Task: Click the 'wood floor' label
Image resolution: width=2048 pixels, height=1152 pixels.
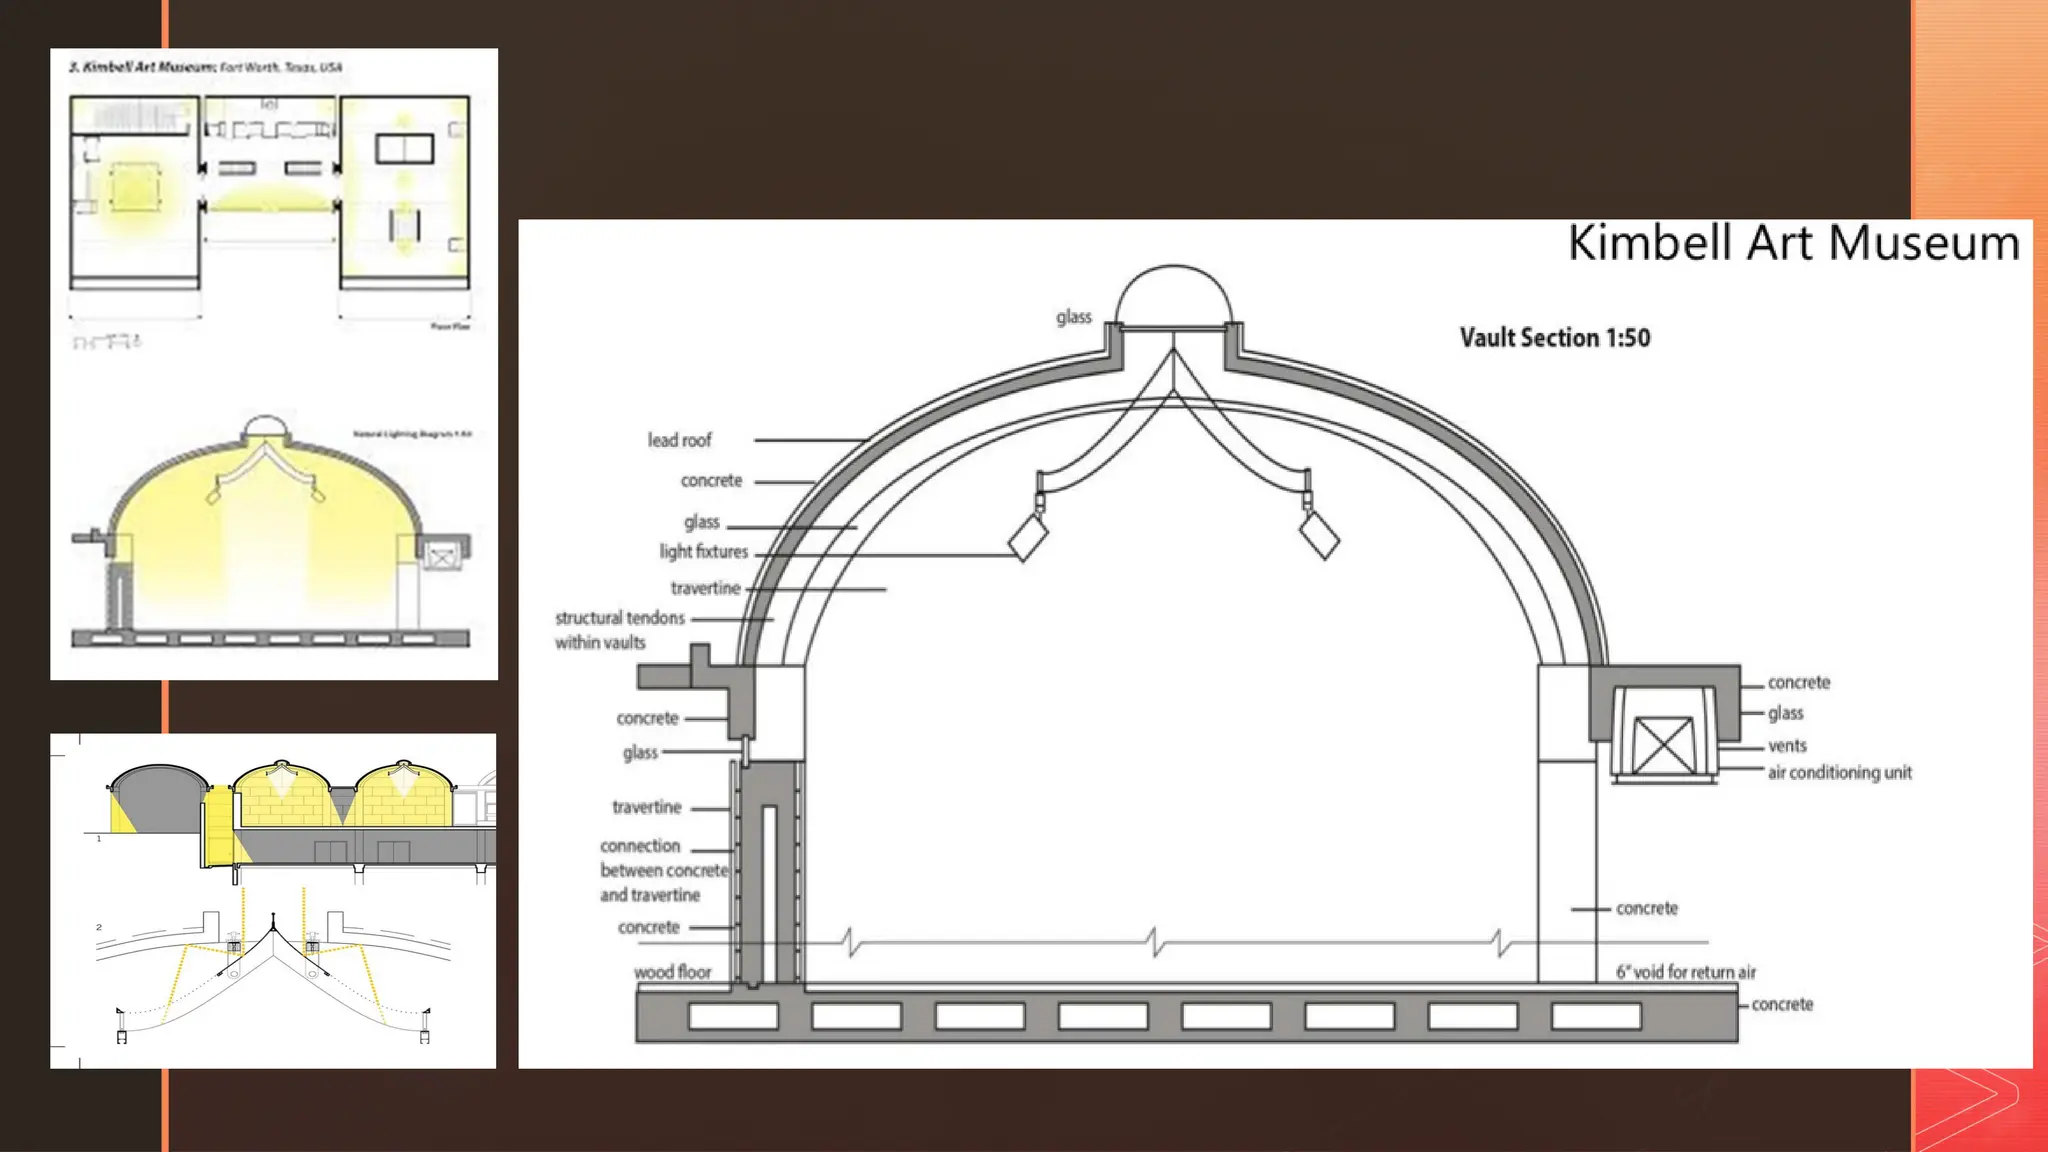Action: [672, 972]
